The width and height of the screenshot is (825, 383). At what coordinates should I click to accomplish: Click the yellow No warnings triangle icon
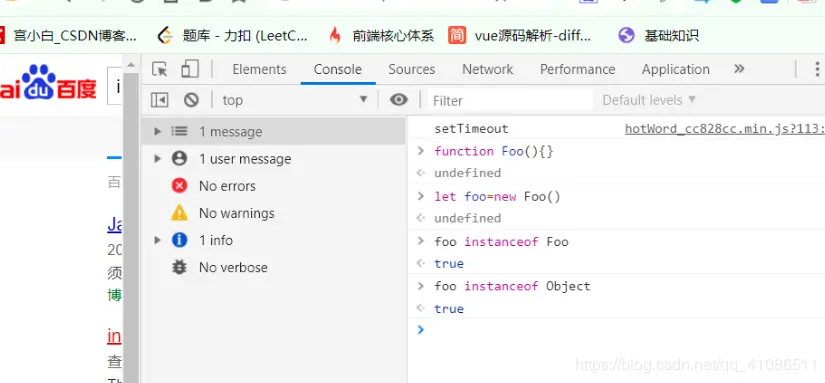179,213
